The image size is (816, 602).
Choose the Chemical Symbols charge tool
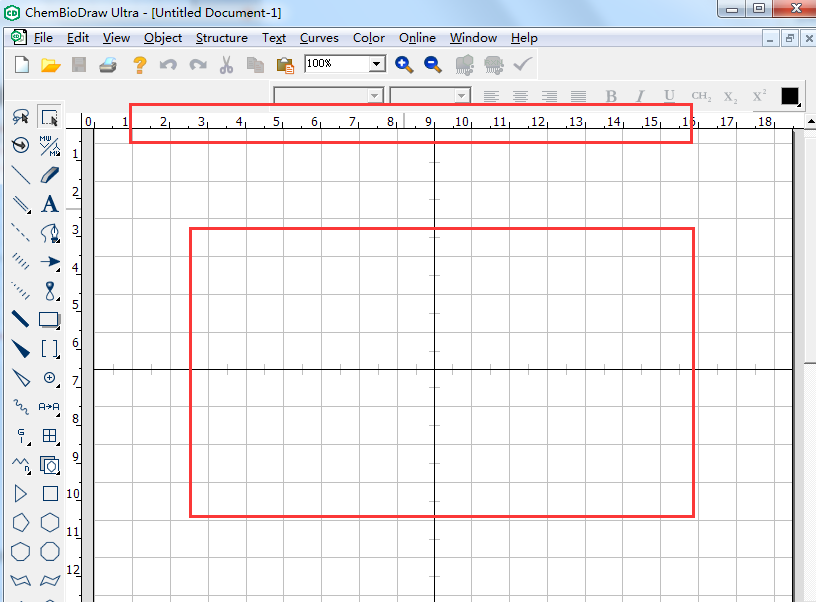coord(50,378)
